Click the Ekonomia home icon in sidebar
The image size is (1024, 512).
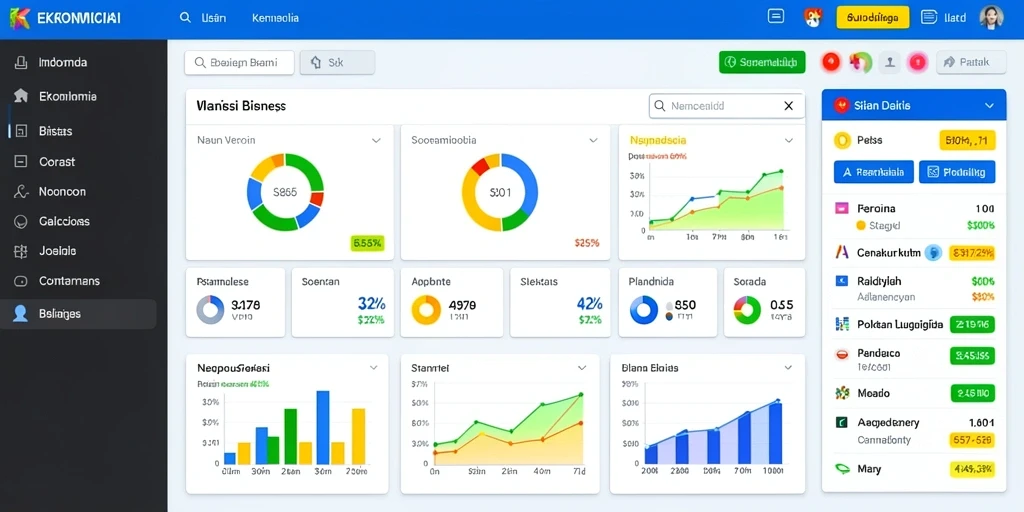coord(21,96)
